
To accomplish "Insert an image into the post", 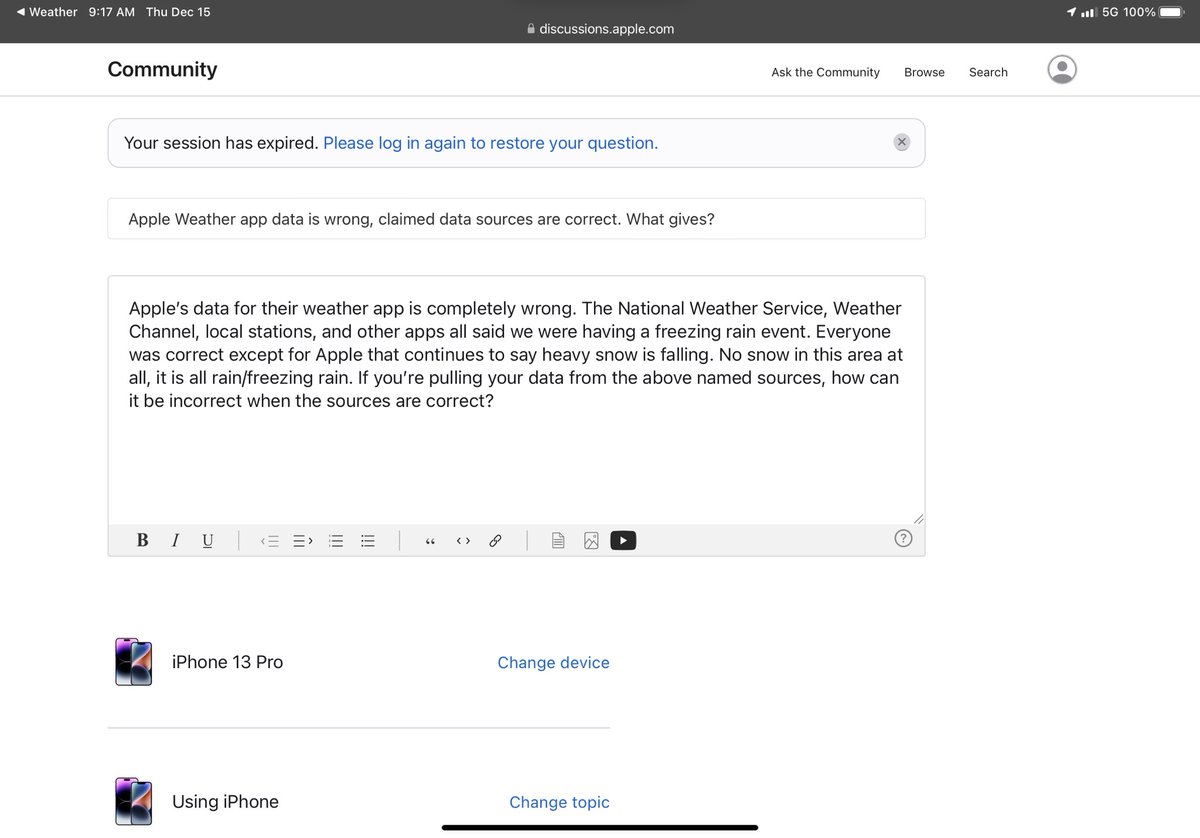I will [x=591, y=541].
